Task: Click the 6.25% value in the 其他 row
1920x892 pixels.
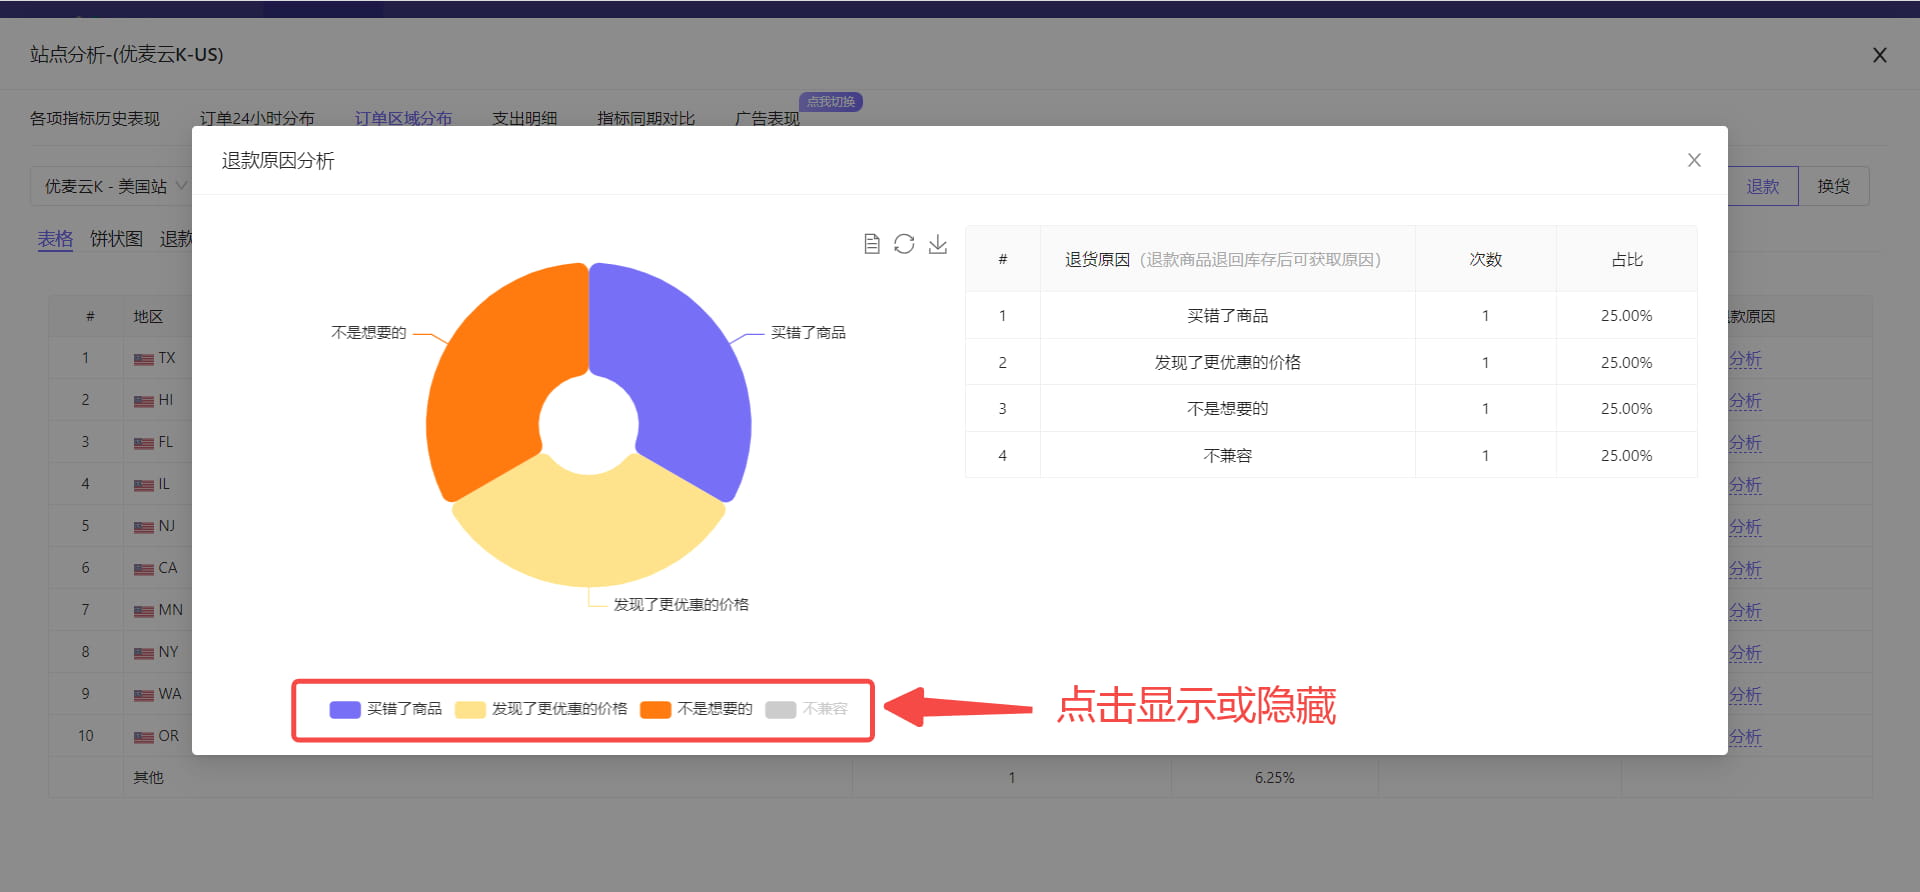Action: pos(1274,777)
